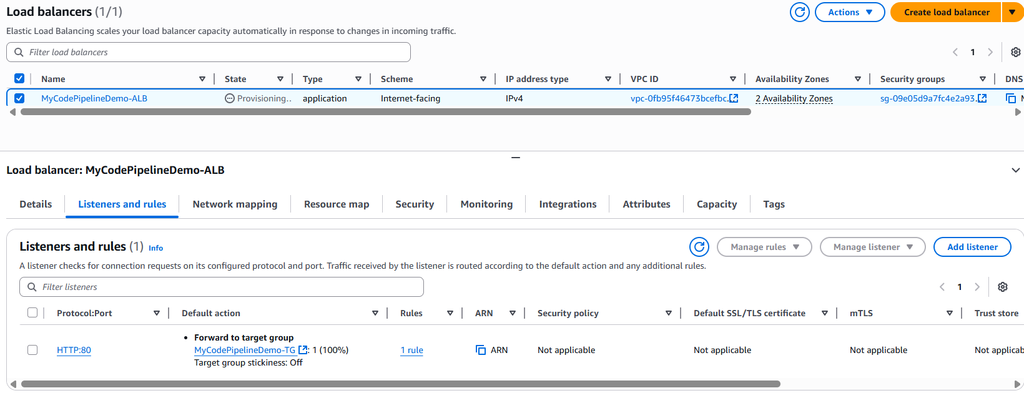Screen dimensions: 1024x393
Task: Open the Monitoring tab
Action: (487, 204)
